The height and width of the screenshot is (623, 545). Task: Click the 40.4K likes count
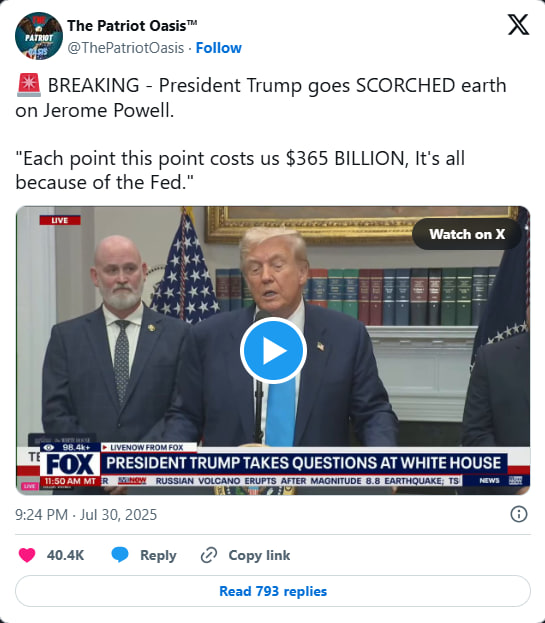point(65,555)
